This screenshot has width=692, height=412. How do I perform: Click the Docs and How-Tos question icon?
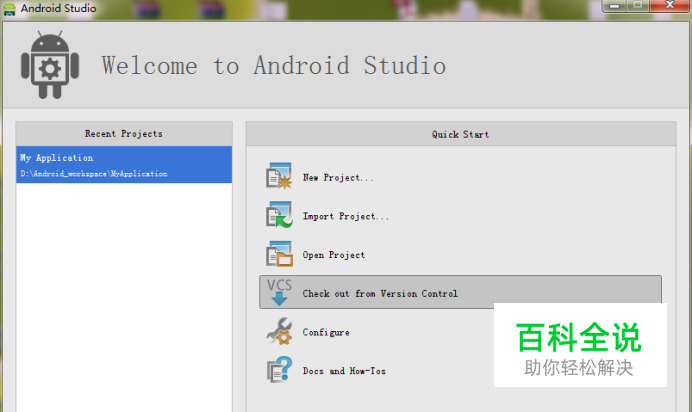tap(279, 370)
